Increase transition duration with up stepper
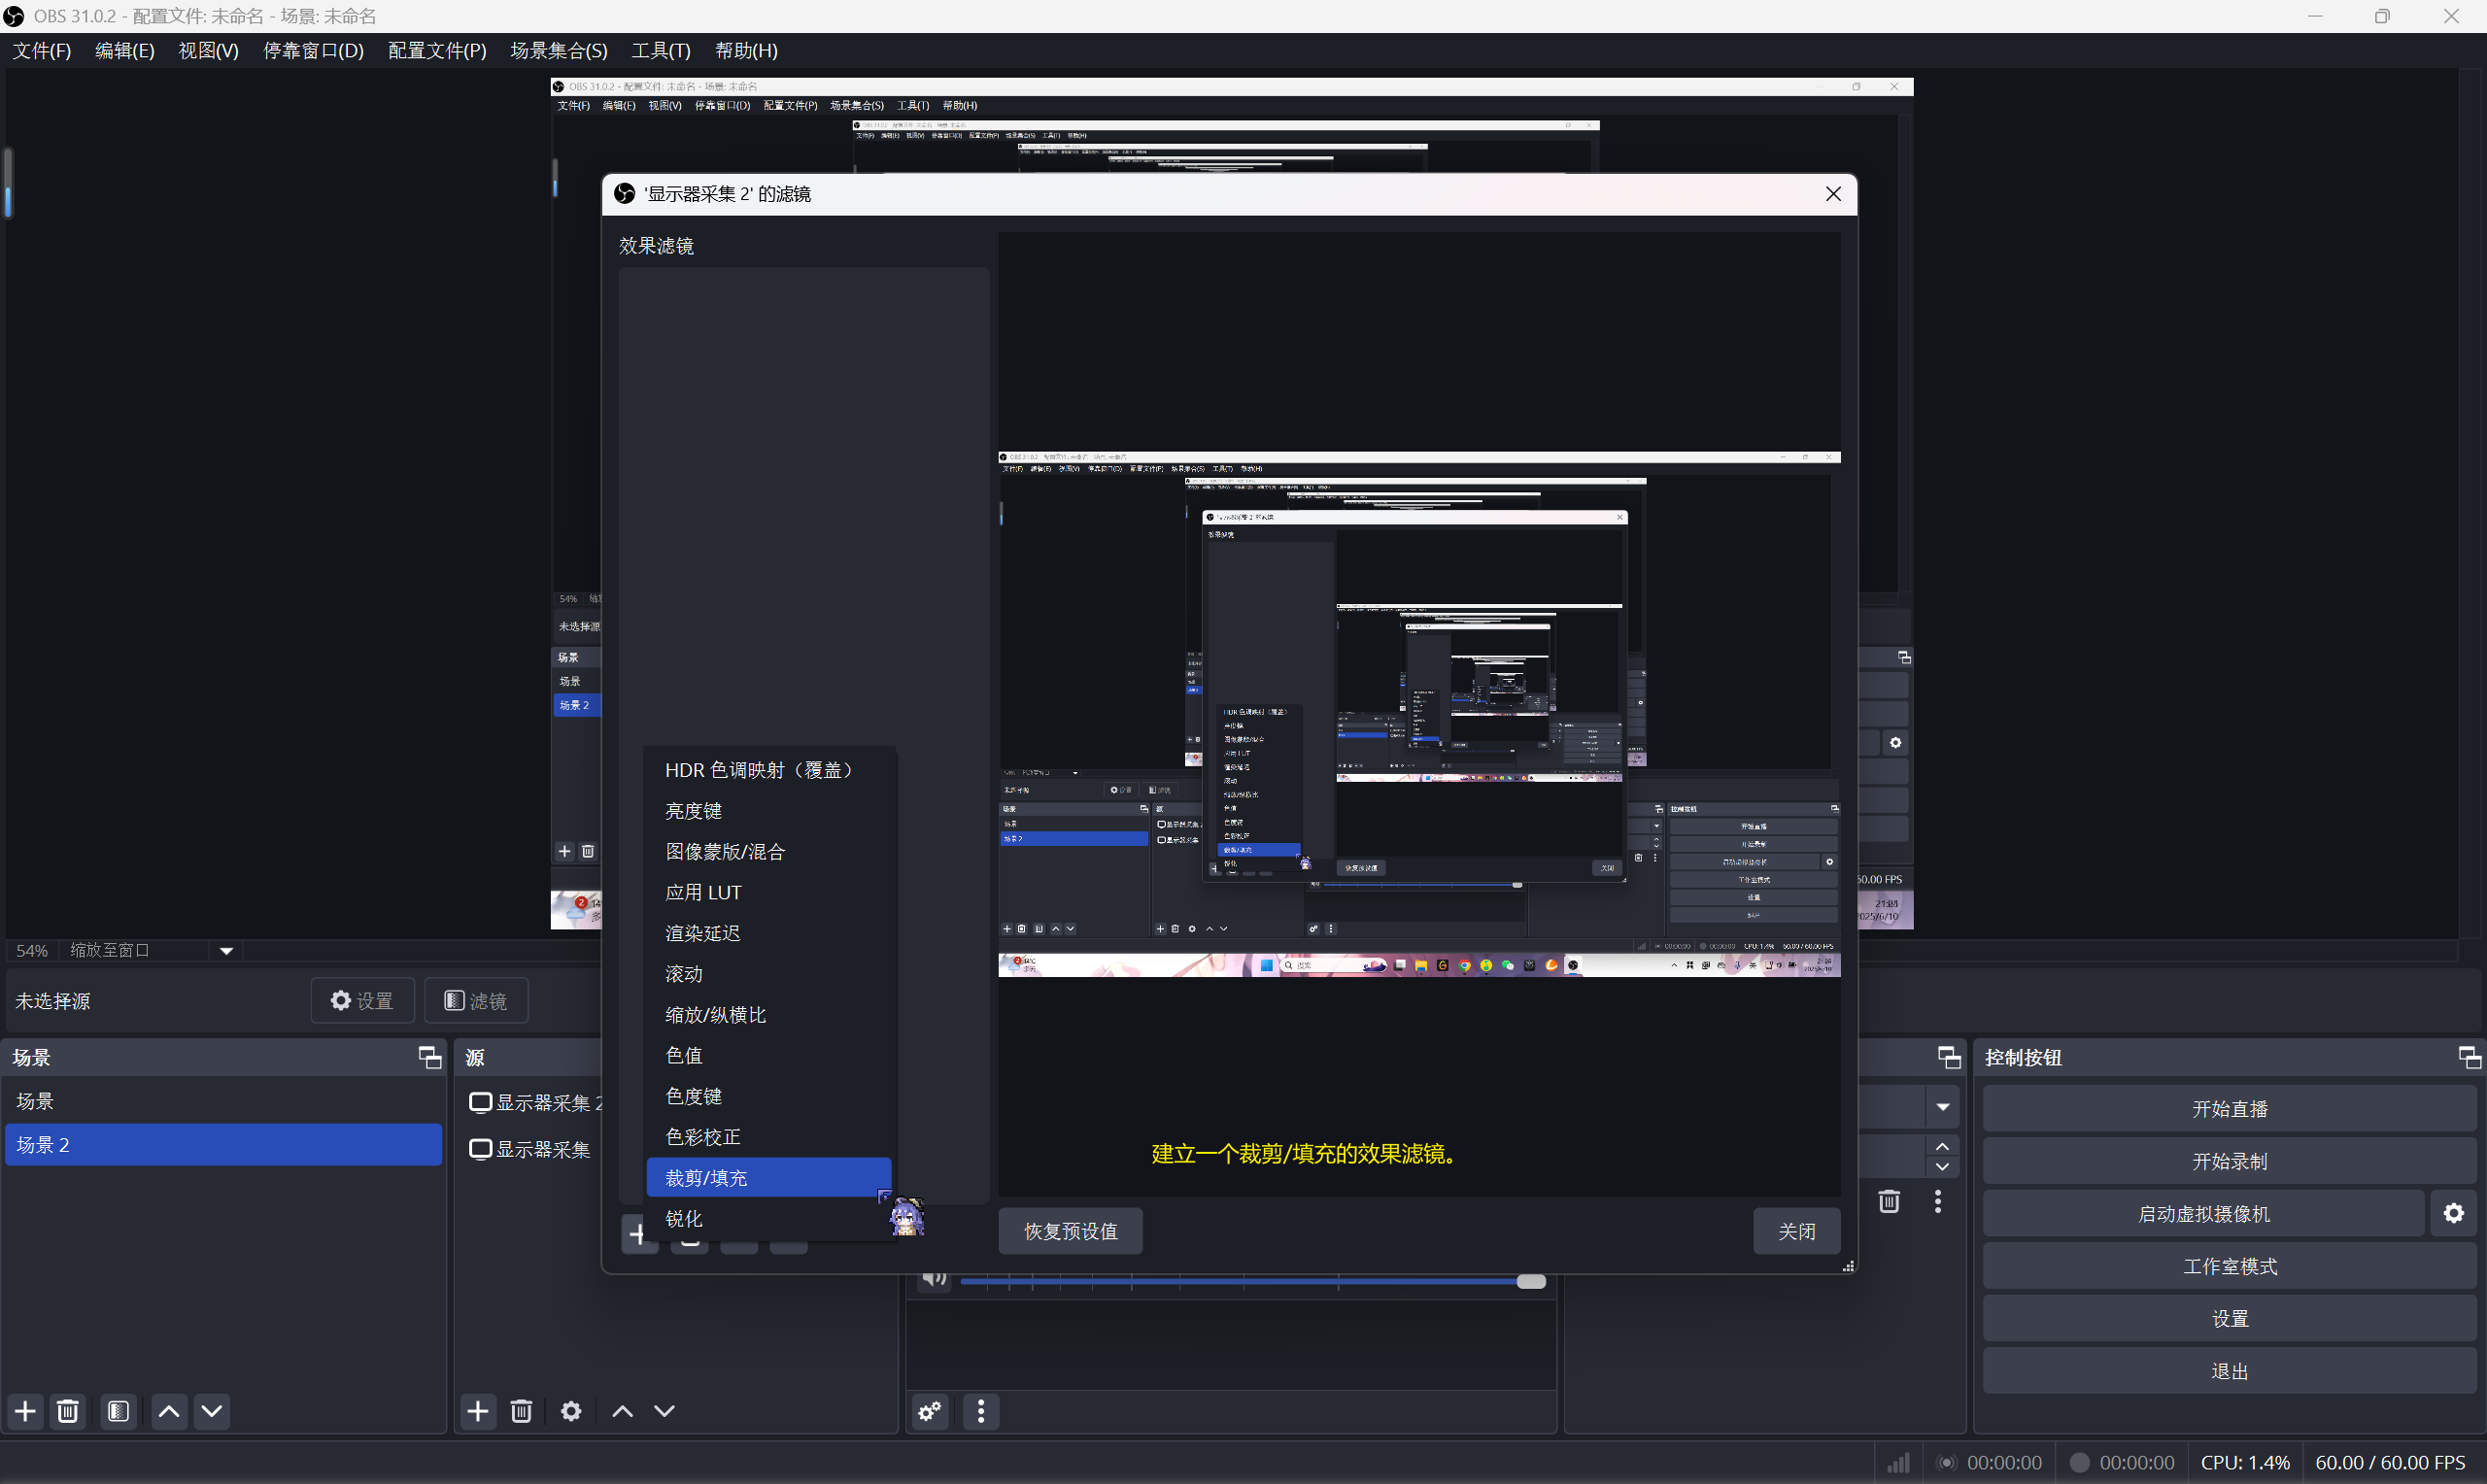This screenshot has width=2487, height=1484. tap(1943, 1146)
